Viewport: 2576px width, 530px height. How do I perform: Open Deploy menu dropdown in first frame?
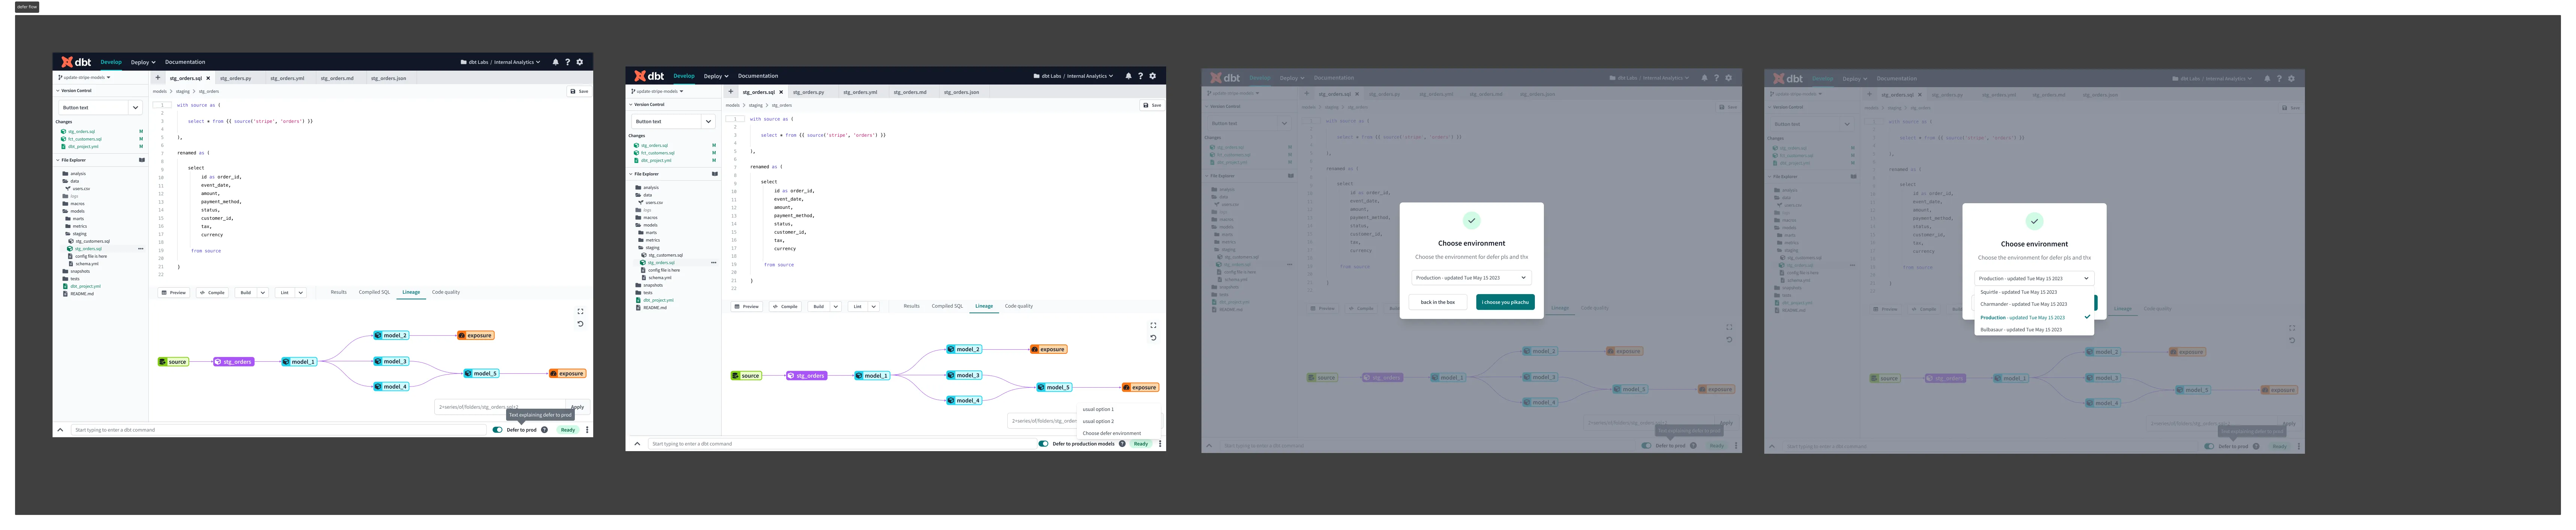pos(143,62)
